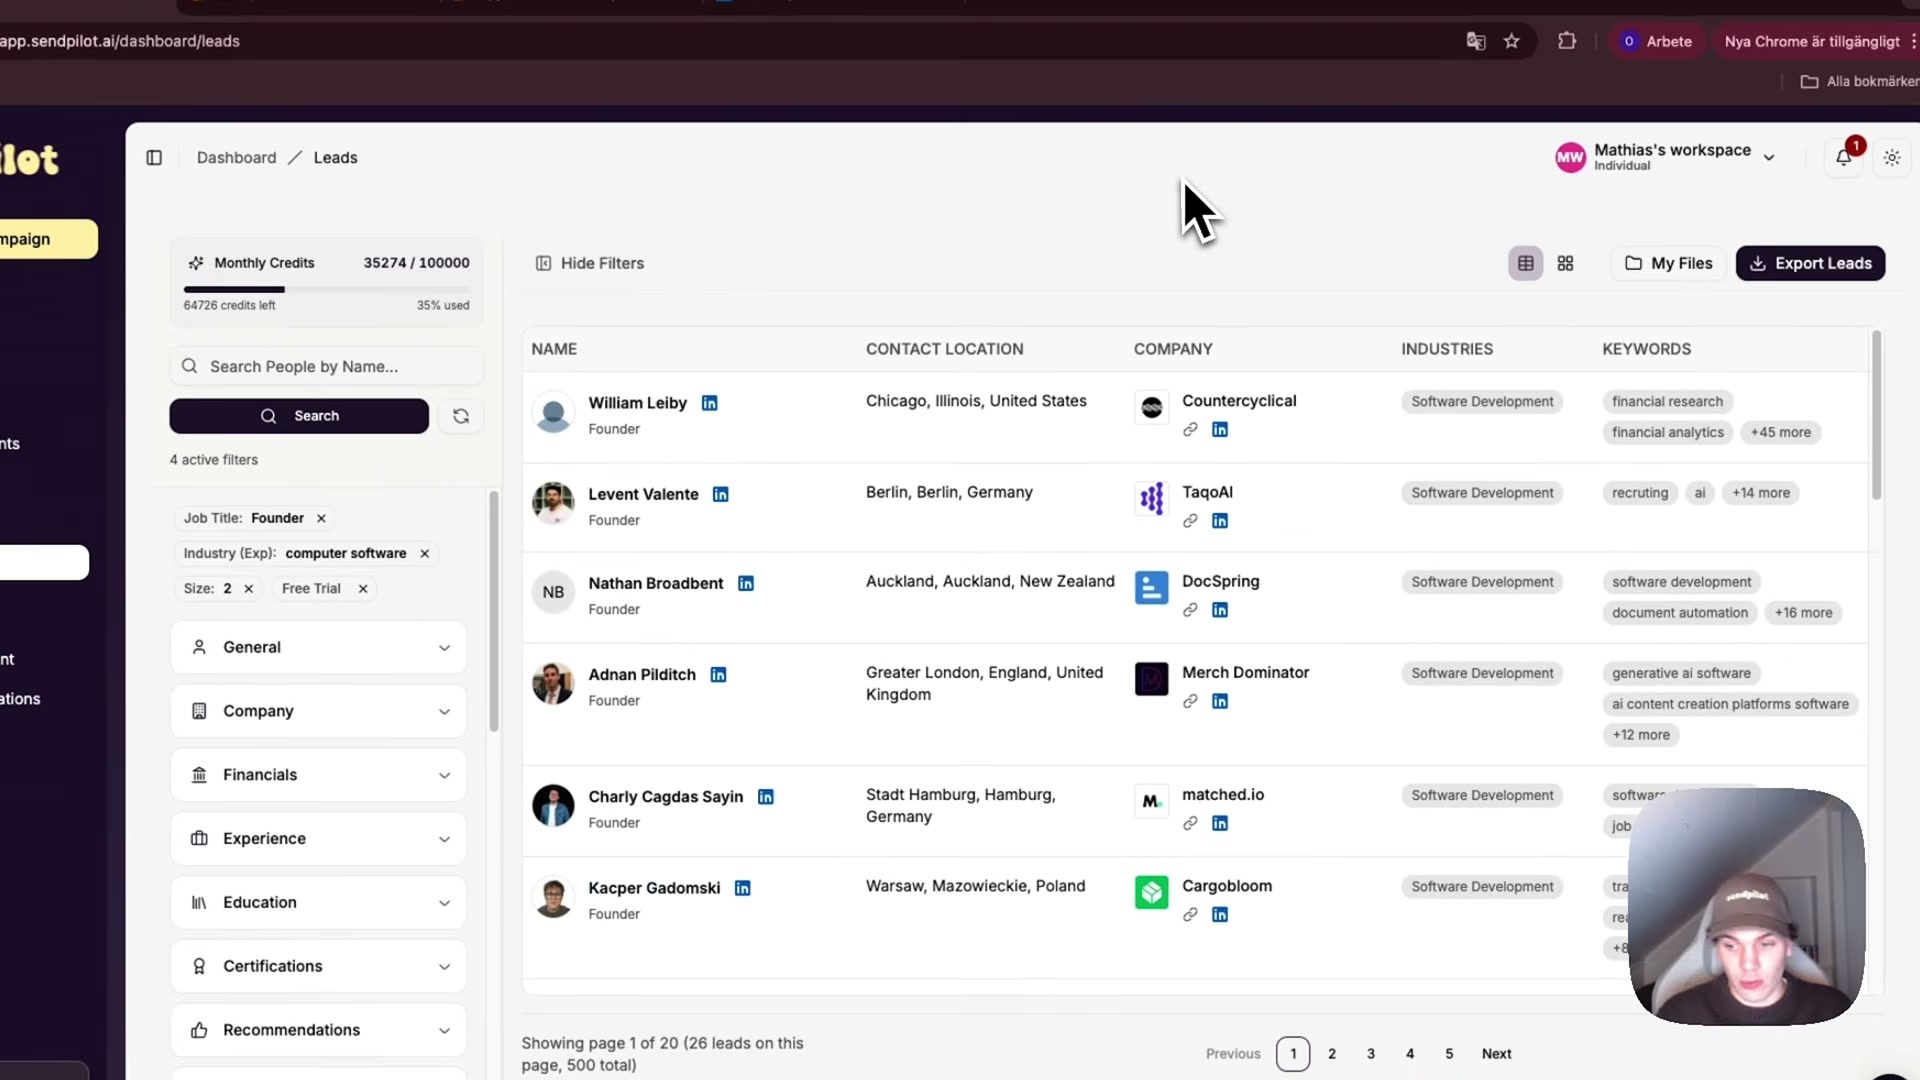Click the Export Leads button
1920x1080 pixels.
(x=1811, y=264)
